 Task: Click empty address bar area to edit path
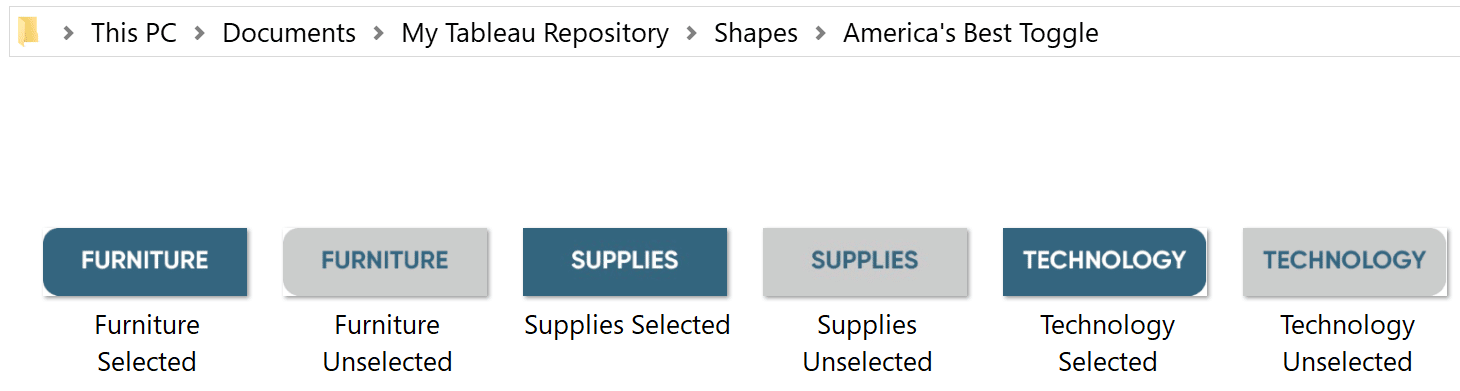[1280, 33]
